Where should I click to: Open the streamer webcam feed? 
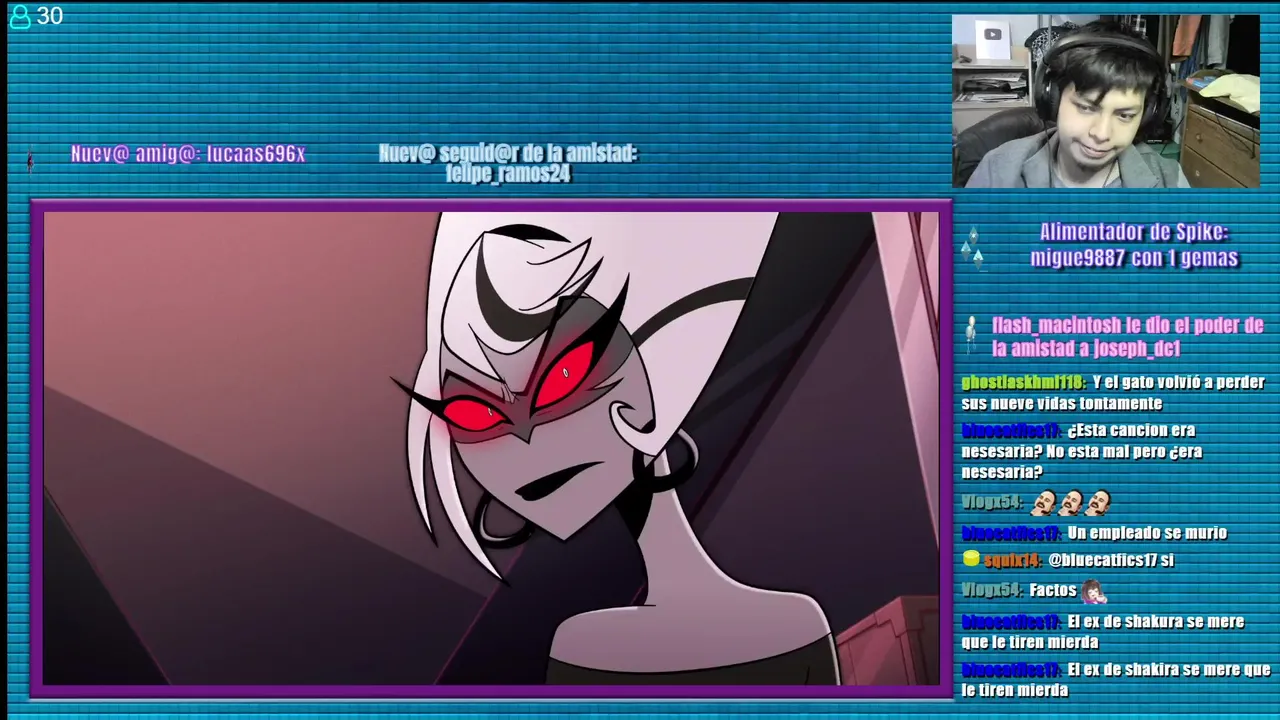pos(1105,101)
